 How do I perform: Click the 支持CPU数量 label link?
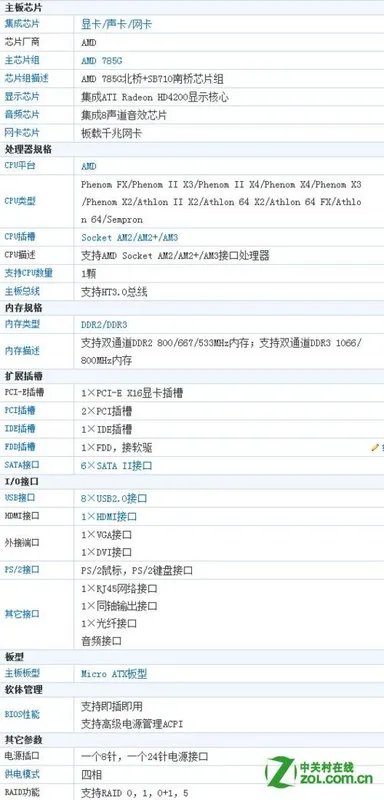tap(29, 273)
